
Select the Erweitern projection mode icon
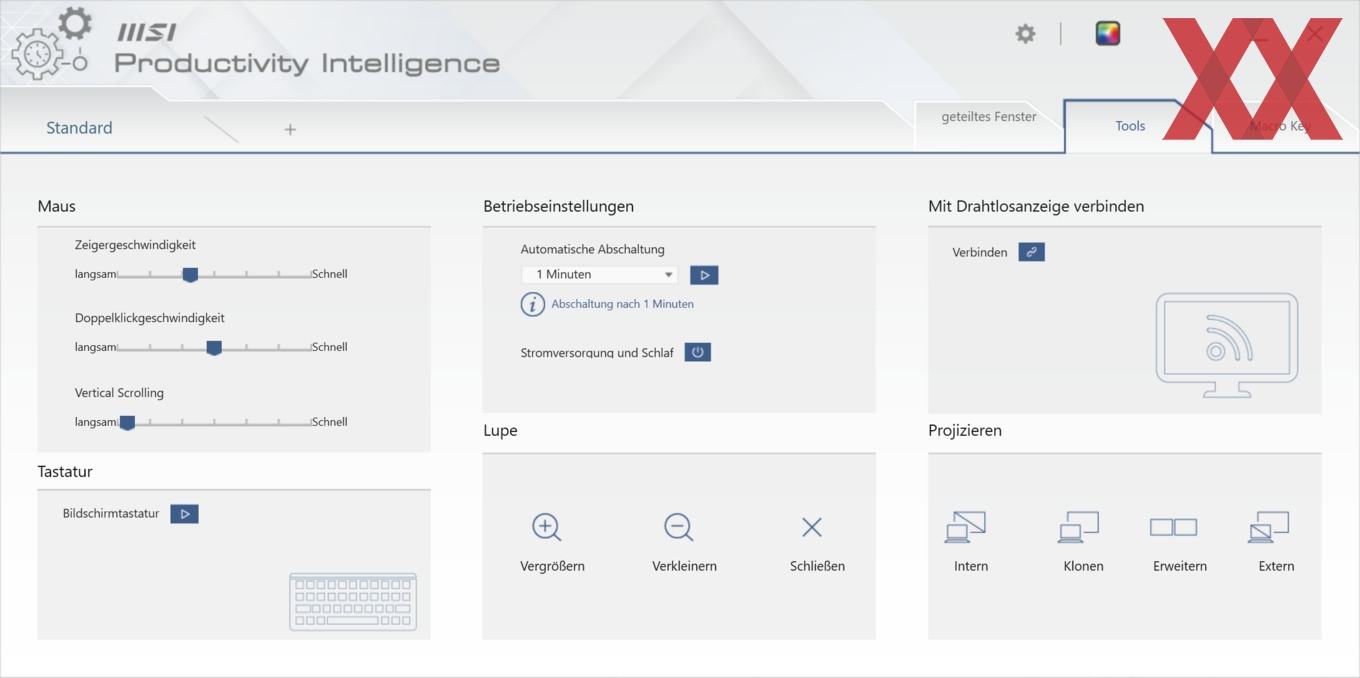(1173, 527)
